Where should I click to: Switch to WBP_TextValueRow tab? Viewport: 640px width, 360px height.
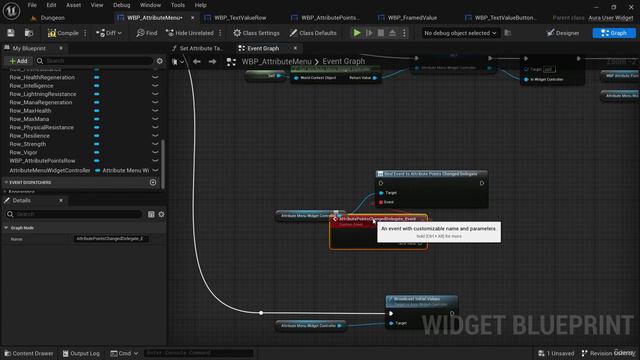click(240, 18)
